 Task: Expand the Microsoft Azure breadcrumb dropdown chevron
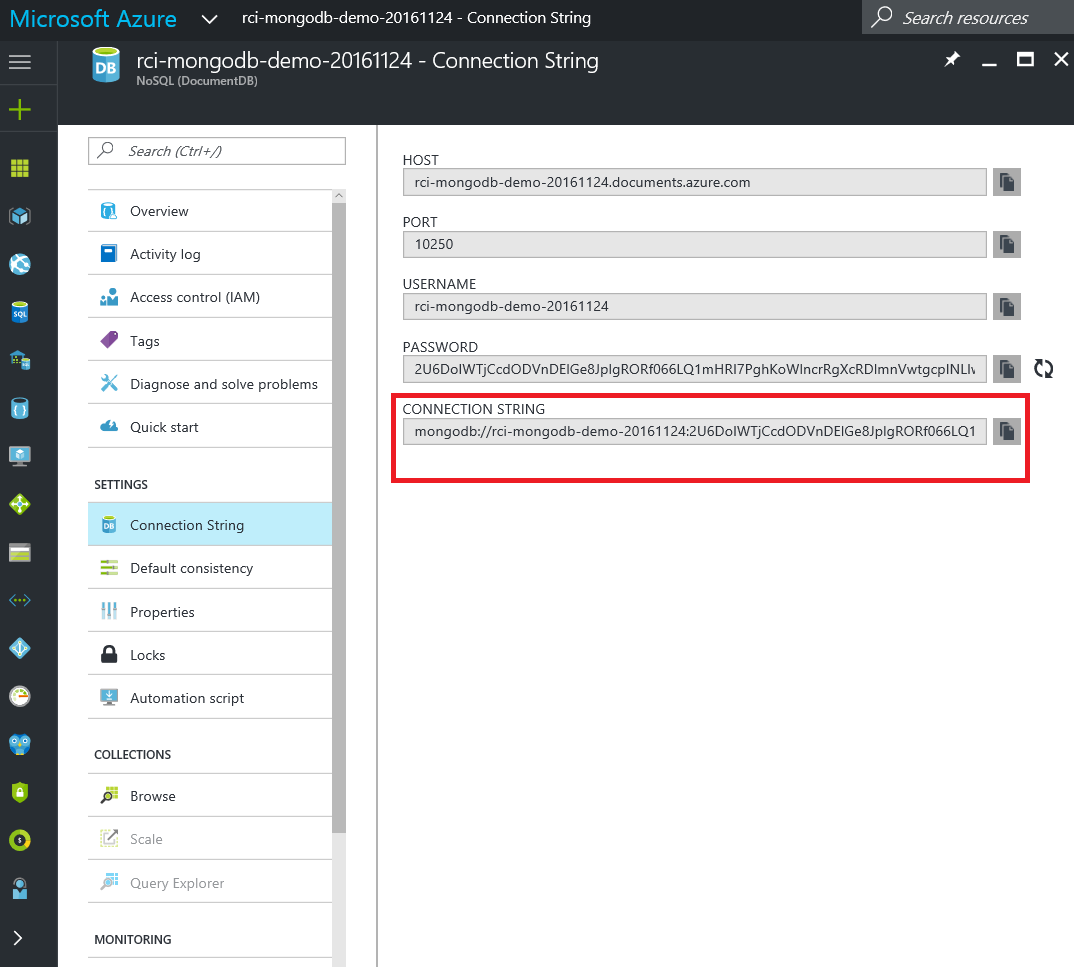coord(210,19)
